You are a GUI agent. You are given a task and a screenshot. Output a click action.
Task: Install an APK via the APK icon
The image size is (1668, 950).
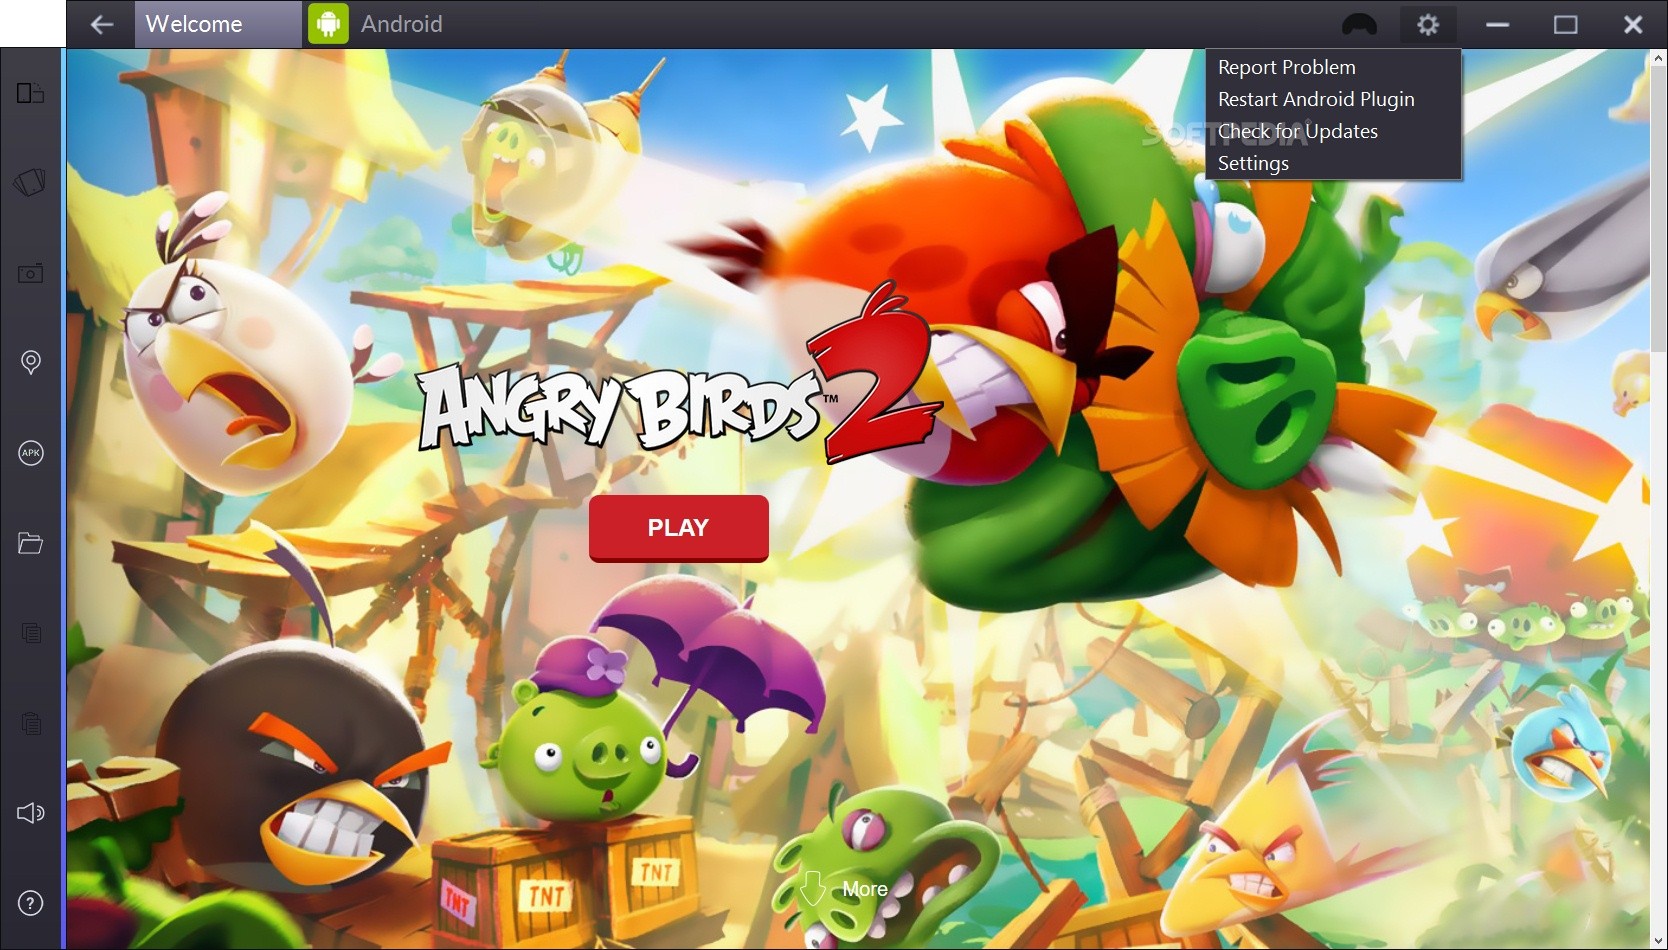pos(31,453)
